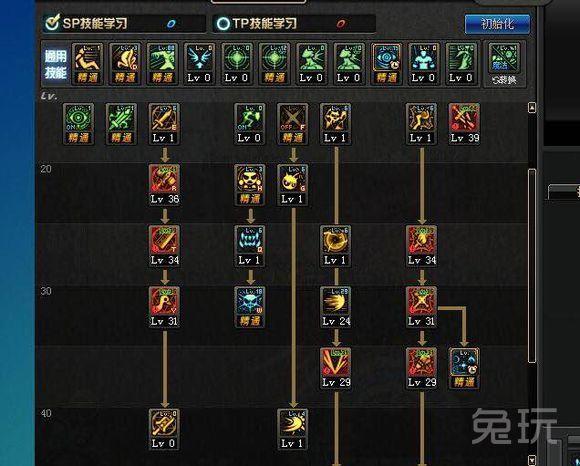Click the scrollbar down arrow of the skill tree
The height and width of the screenshot is (466, 580).
[532, 459]
